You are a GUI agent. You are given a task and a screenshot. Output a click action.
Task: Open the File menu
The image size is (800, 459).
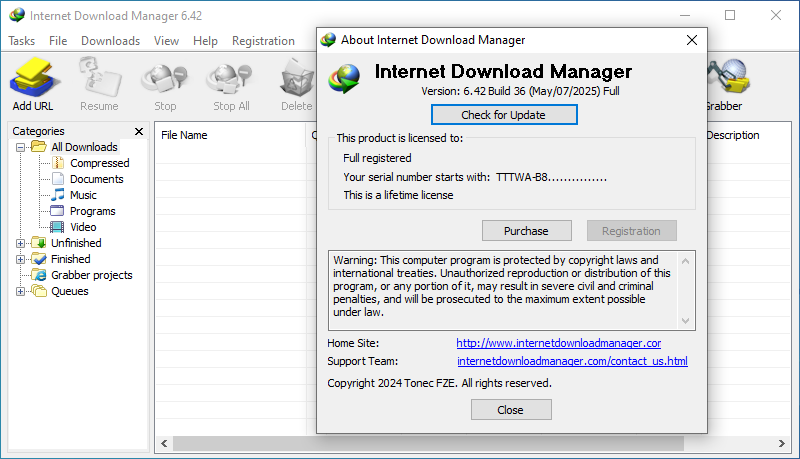(x=58, y=41)
